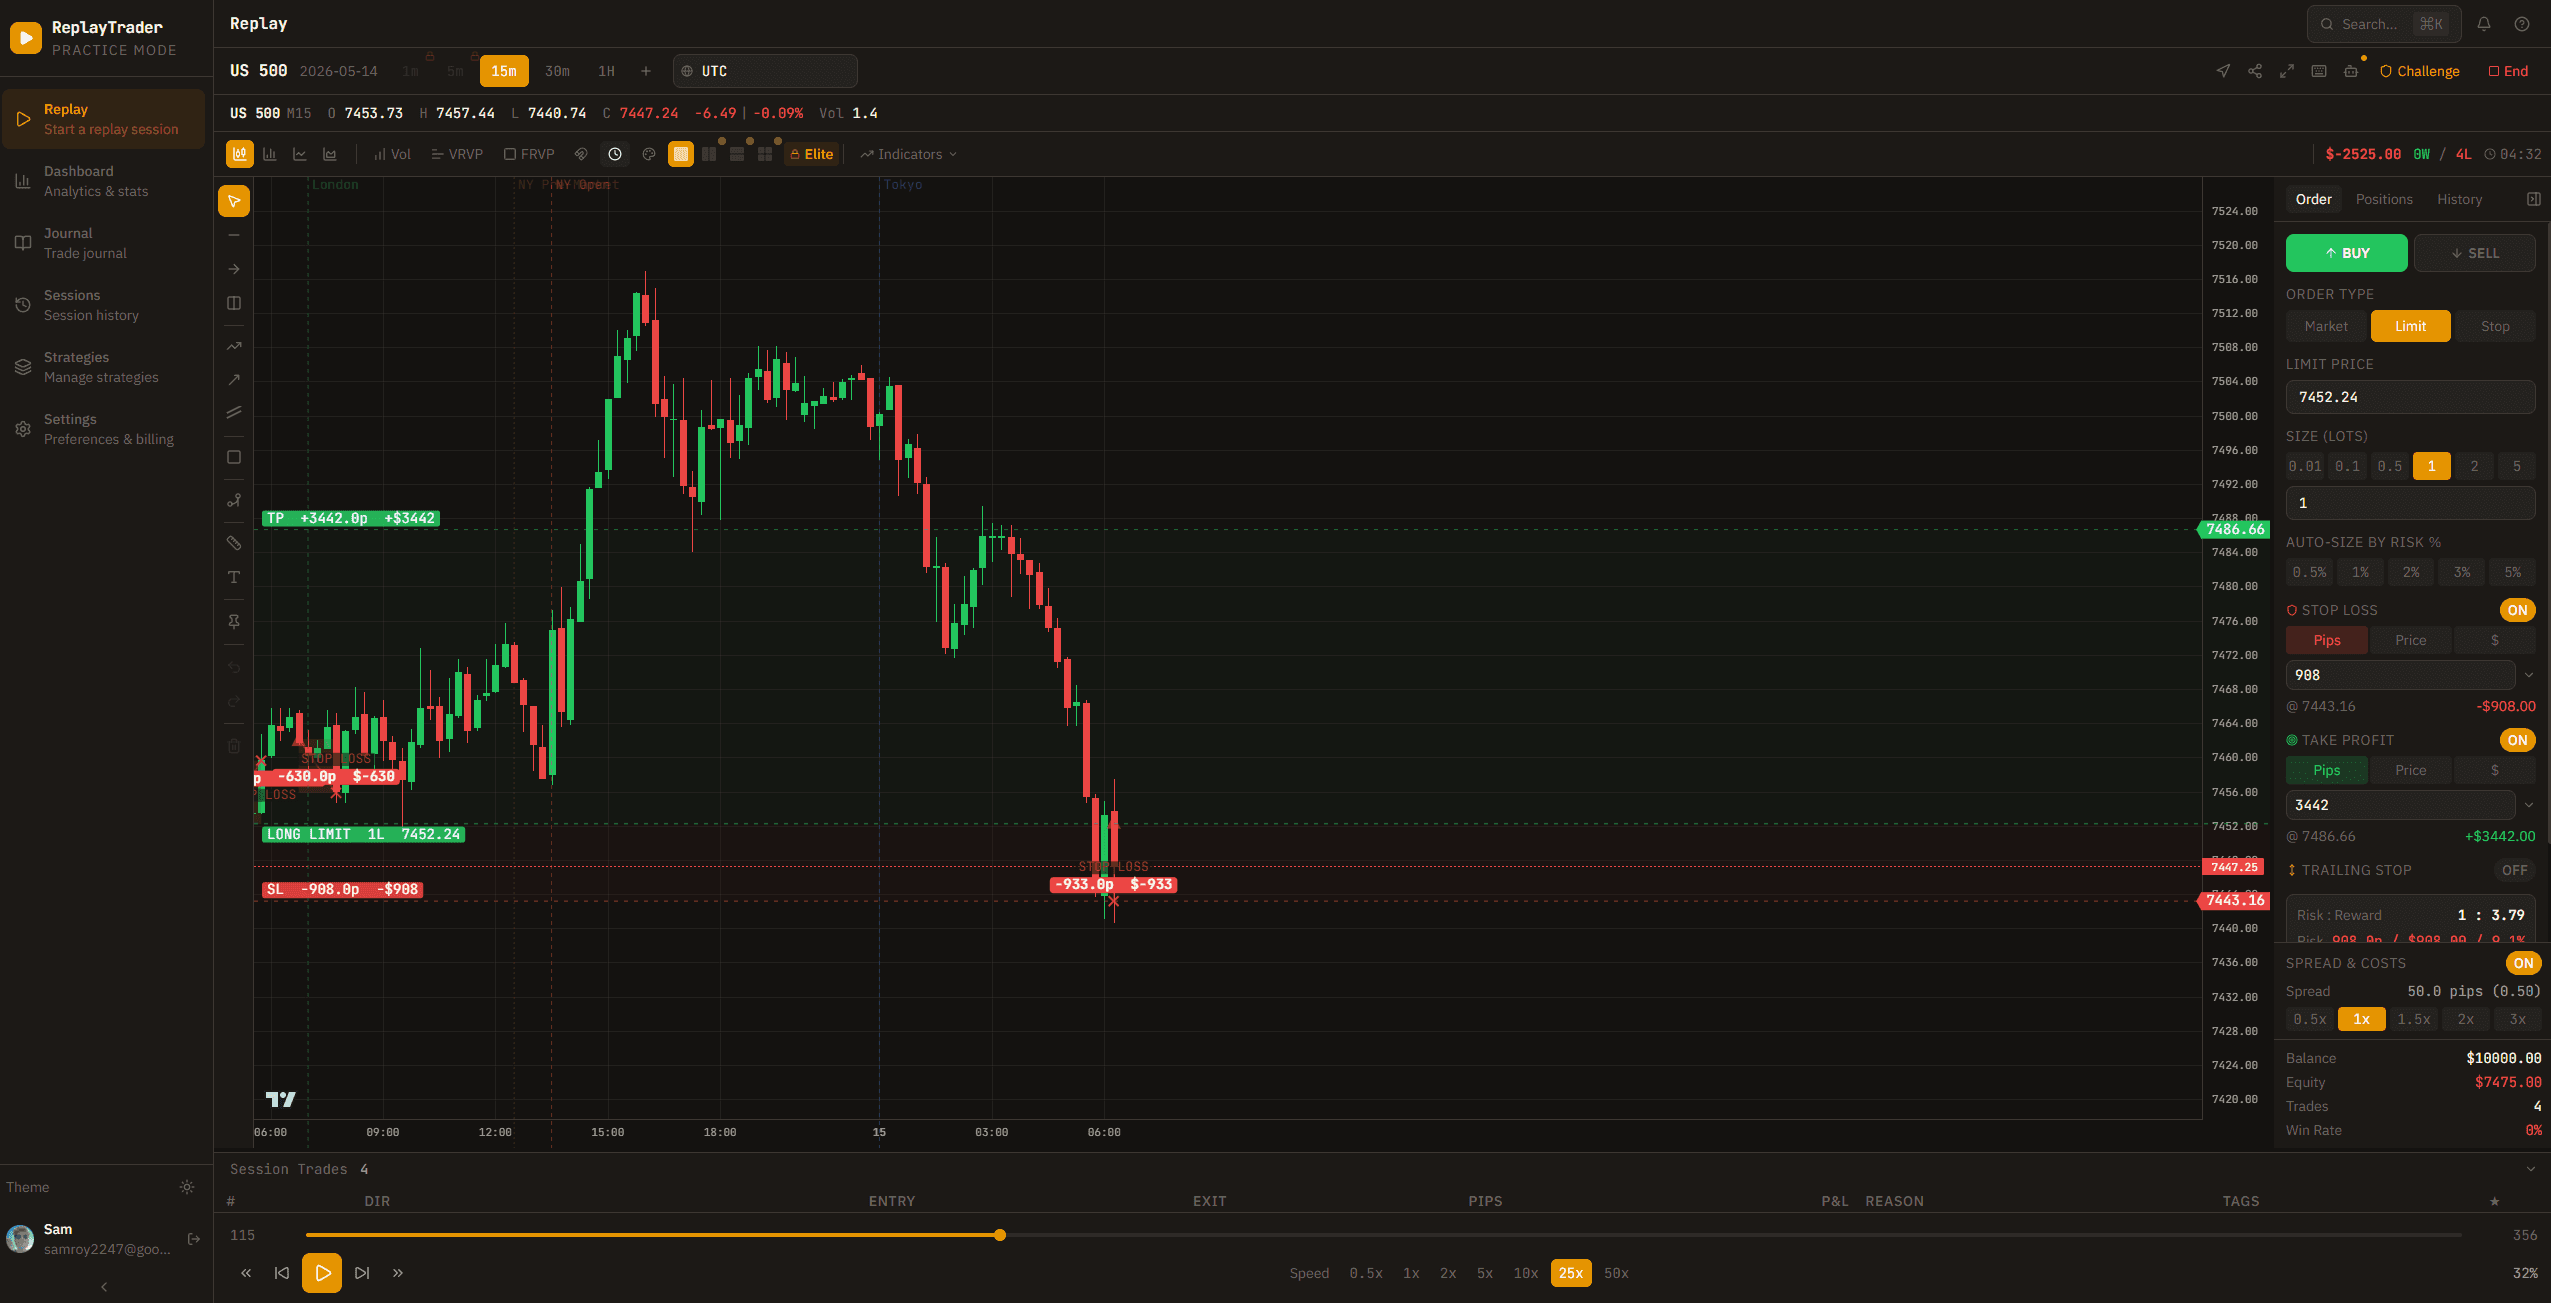The width and height of the screenshot is (2551, 1303).
Task: Select the text annotation tool
Action: coord(234,577)
